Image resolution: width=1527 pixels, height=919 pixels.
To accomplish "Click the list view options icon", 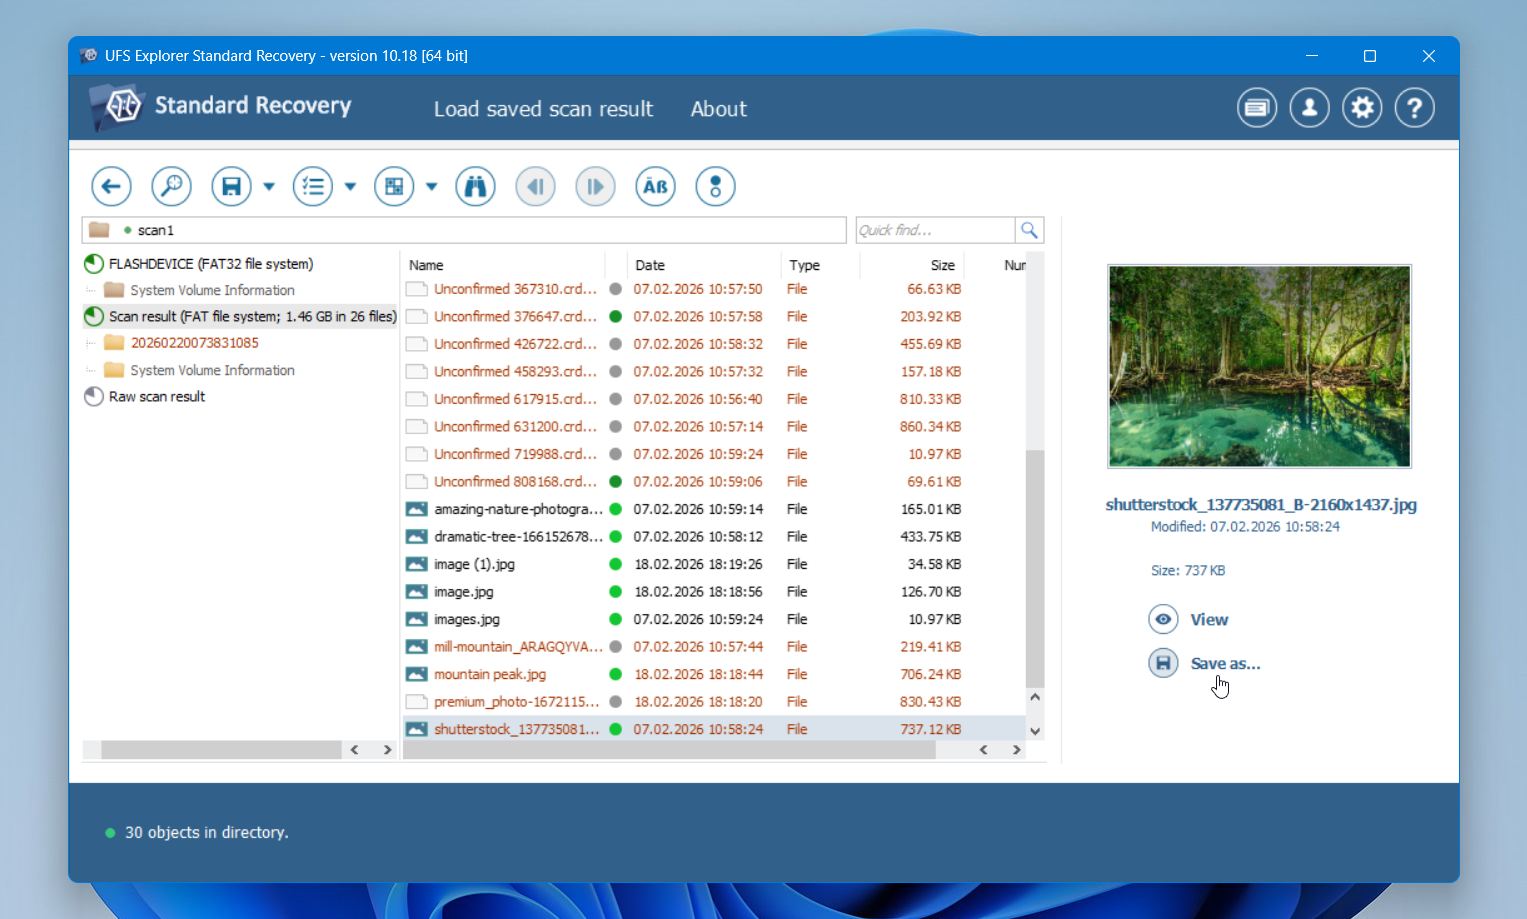I will pos(313,186).
